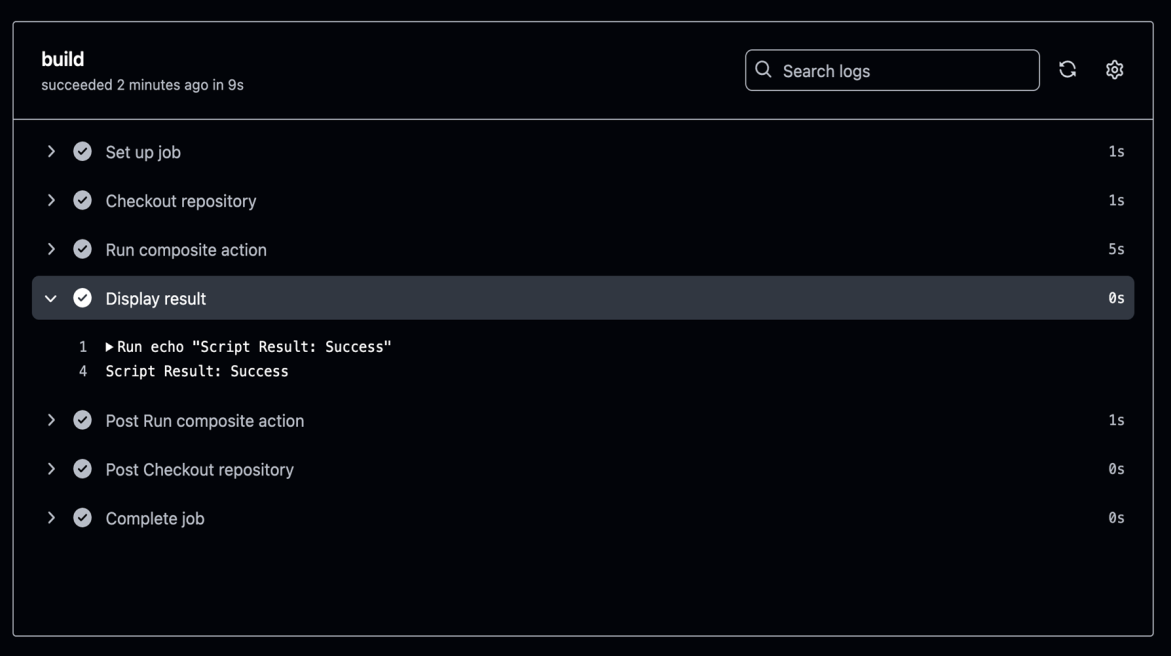
Task: Open the log settings gear icon
Action: tap(1114, 69)
